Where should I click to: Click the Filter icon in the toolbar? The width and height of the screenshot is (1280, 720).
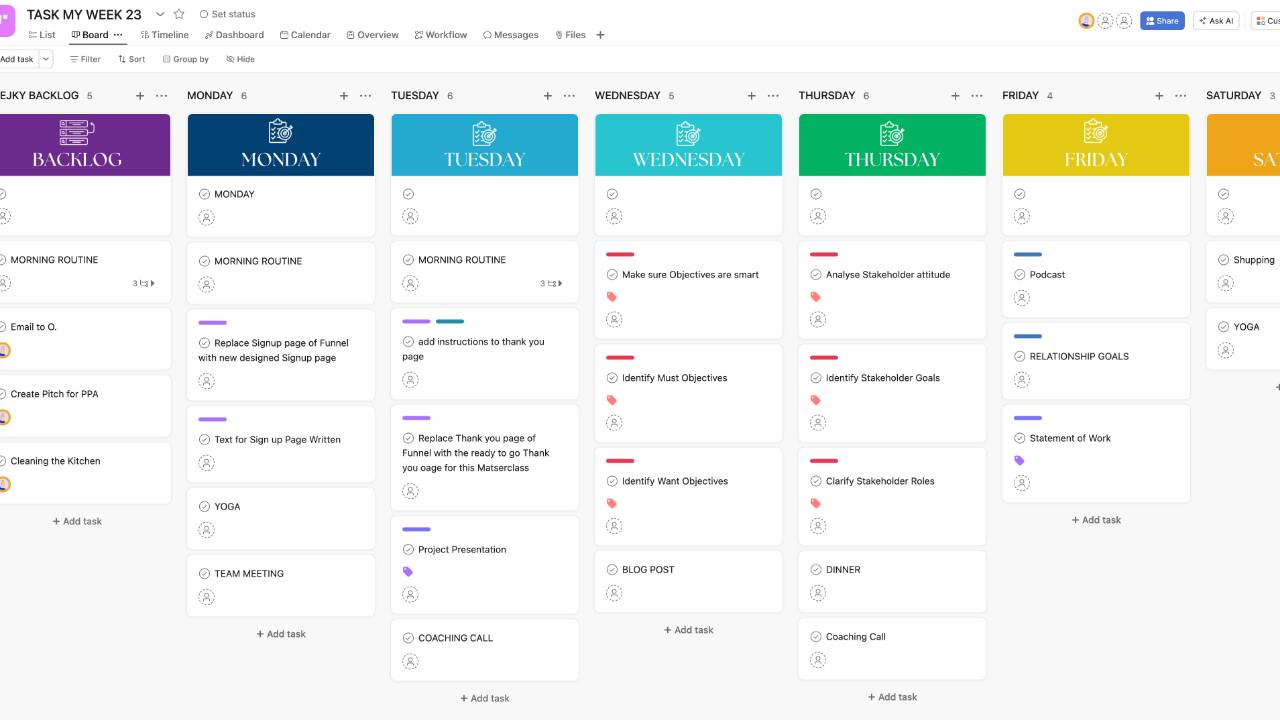[73, 59]
